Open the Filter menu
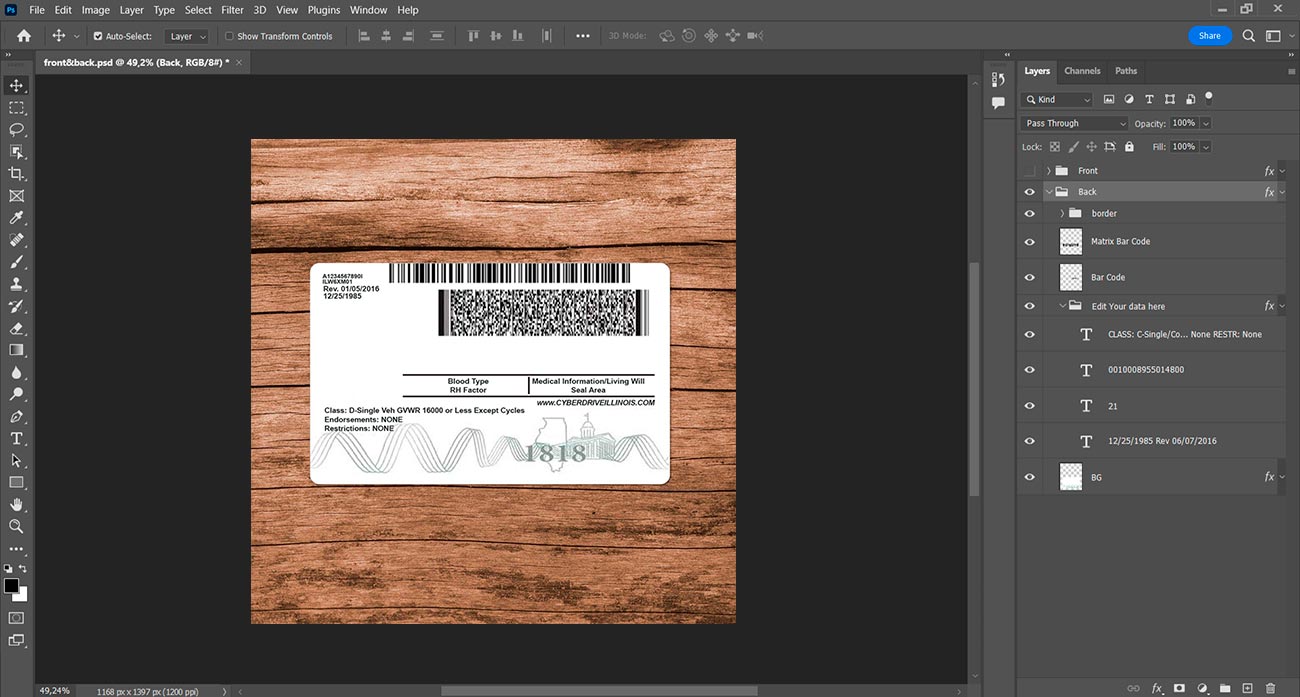 pyautogui.click(x=232, y=10)
